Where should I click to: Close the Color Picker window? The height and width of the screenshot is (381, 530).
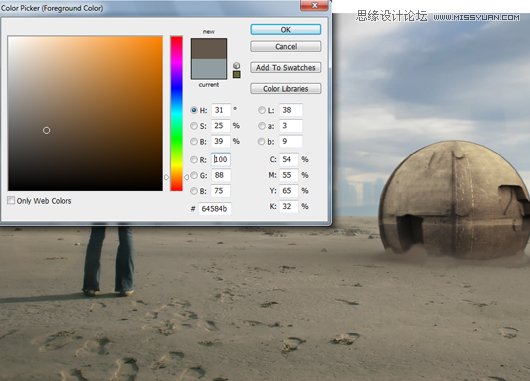coord(314,5)
